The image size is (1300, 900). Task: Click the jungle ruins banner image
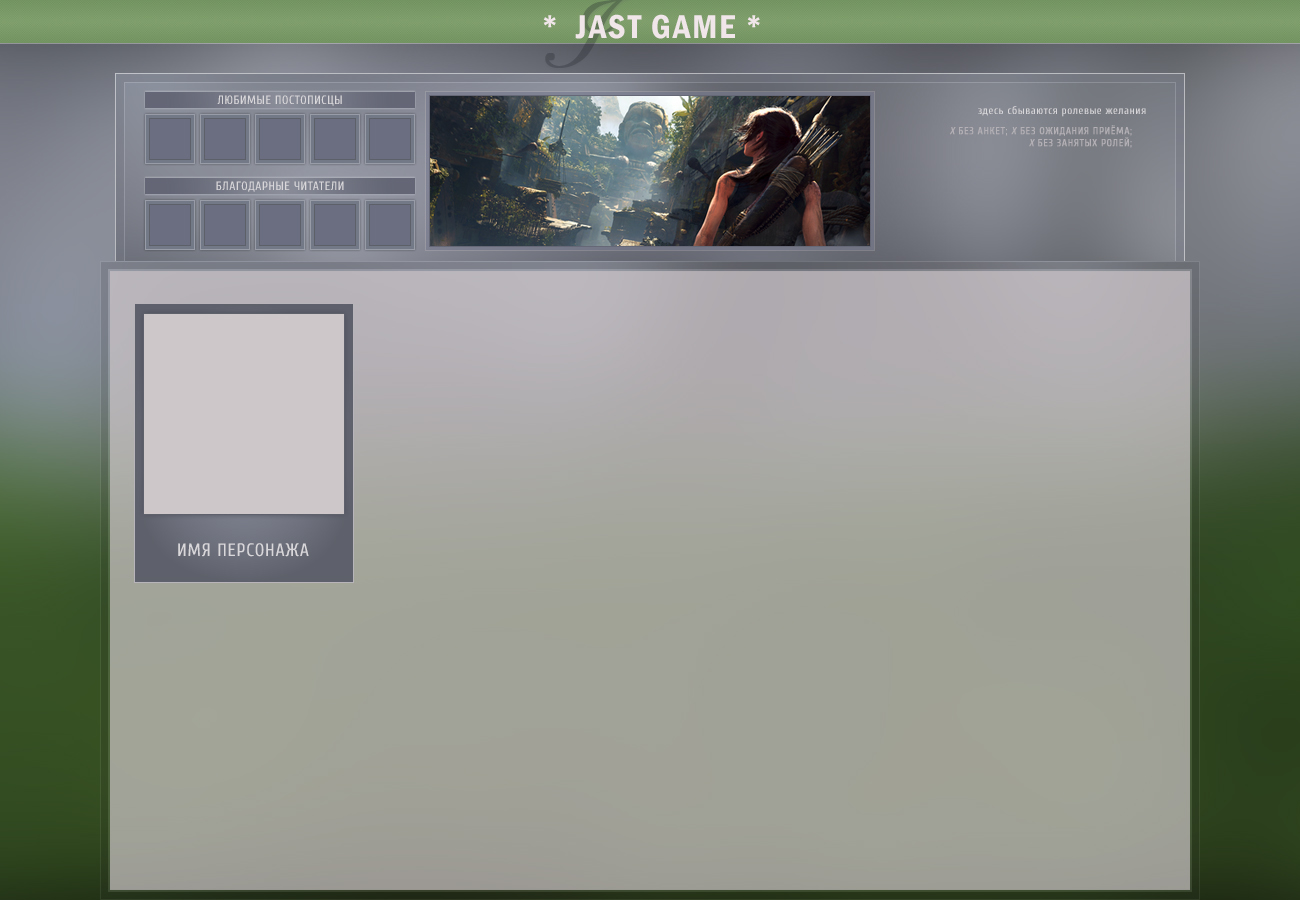pos(650,171)
